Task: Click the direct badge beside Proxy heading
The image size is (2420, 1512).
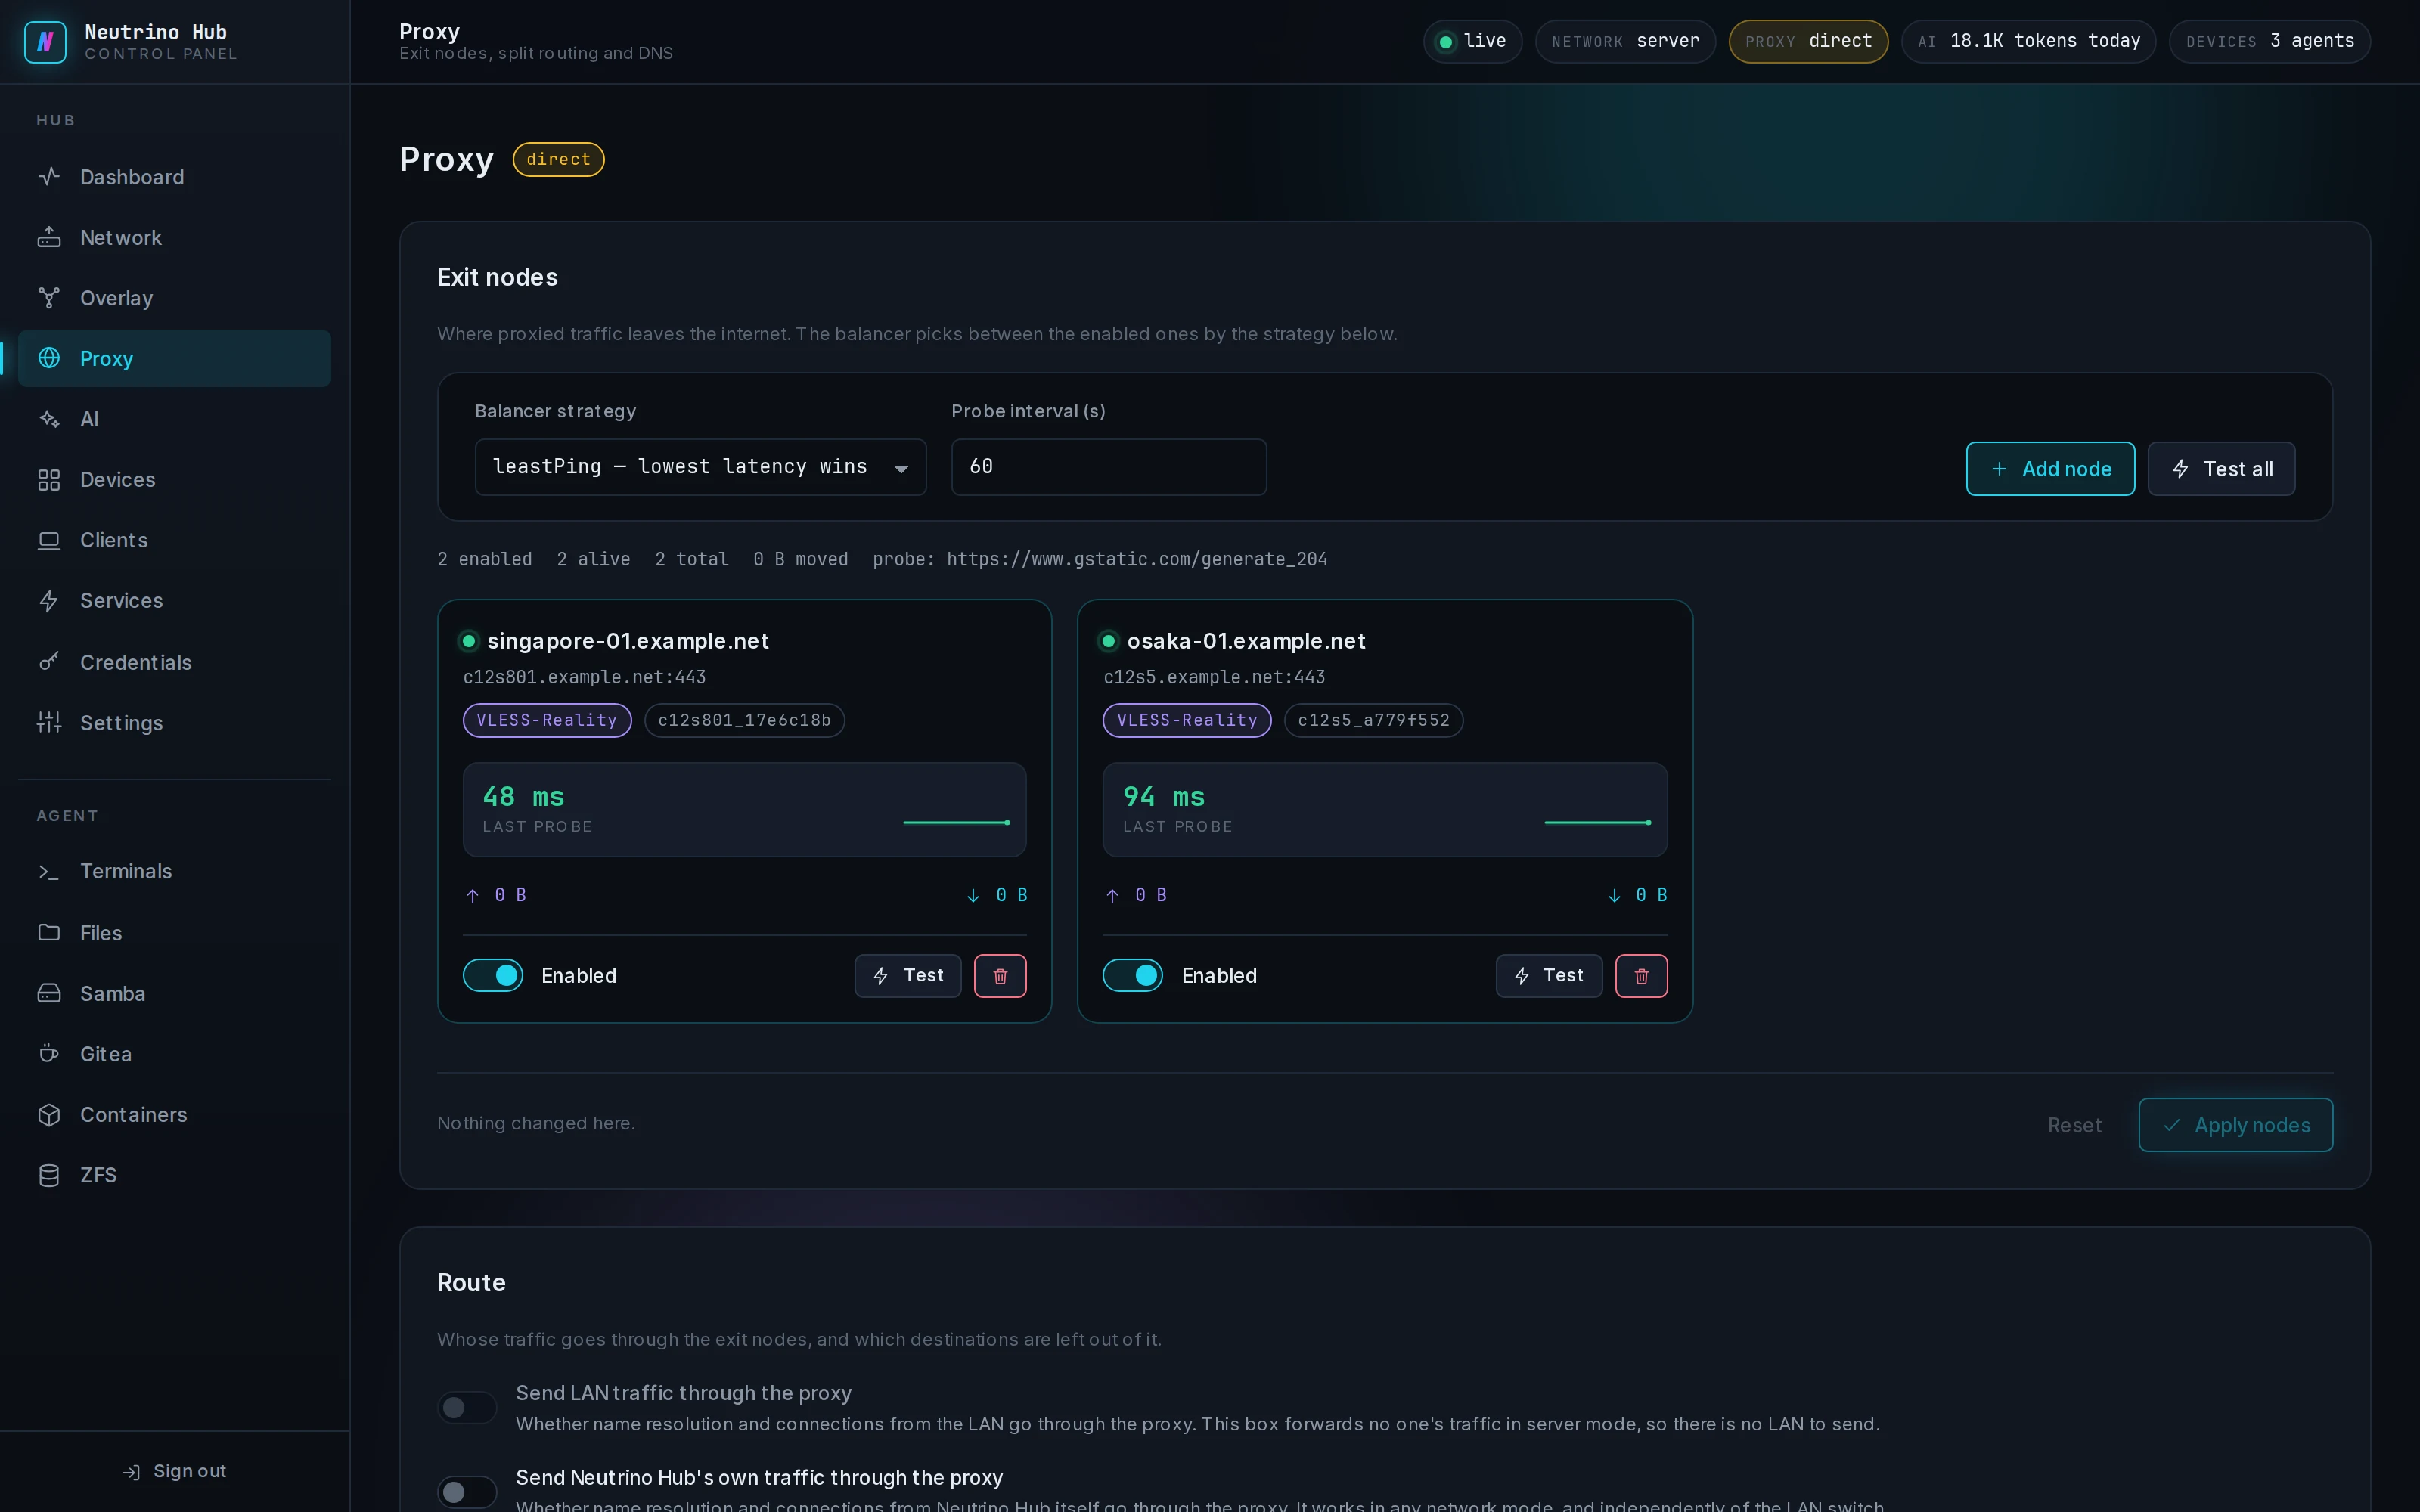Action: (558, 159)
